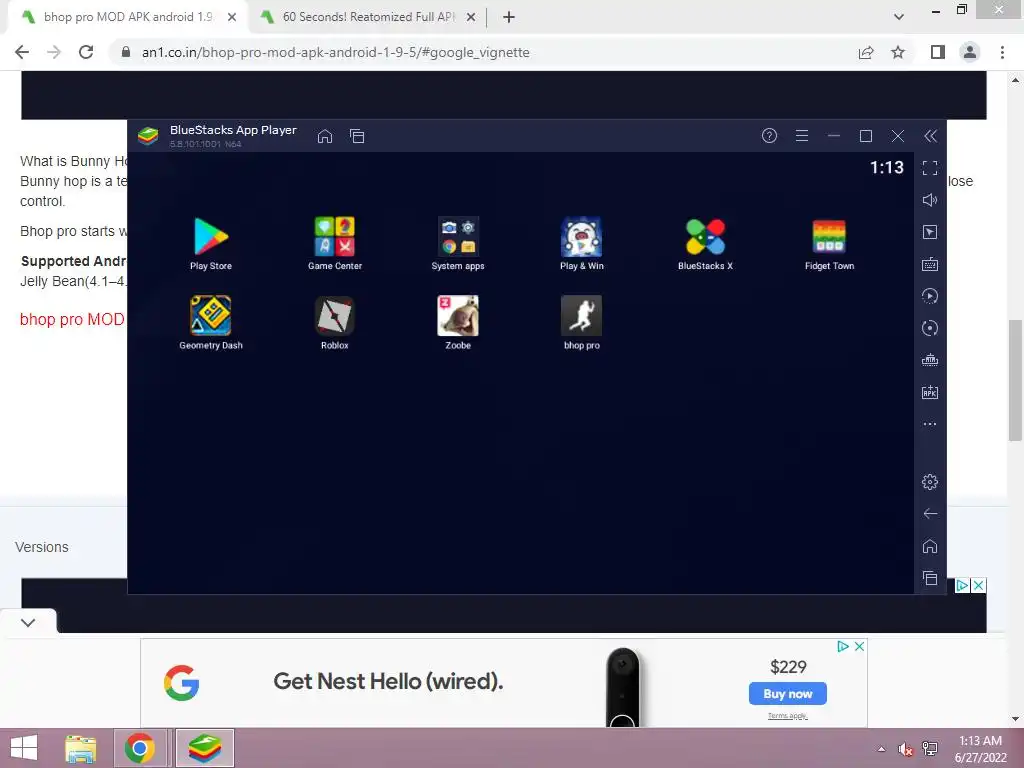Image resolution: width=1024 pixels, height=768 pixels.
Task: Open the System apps folder
Action: coord(458,243)
